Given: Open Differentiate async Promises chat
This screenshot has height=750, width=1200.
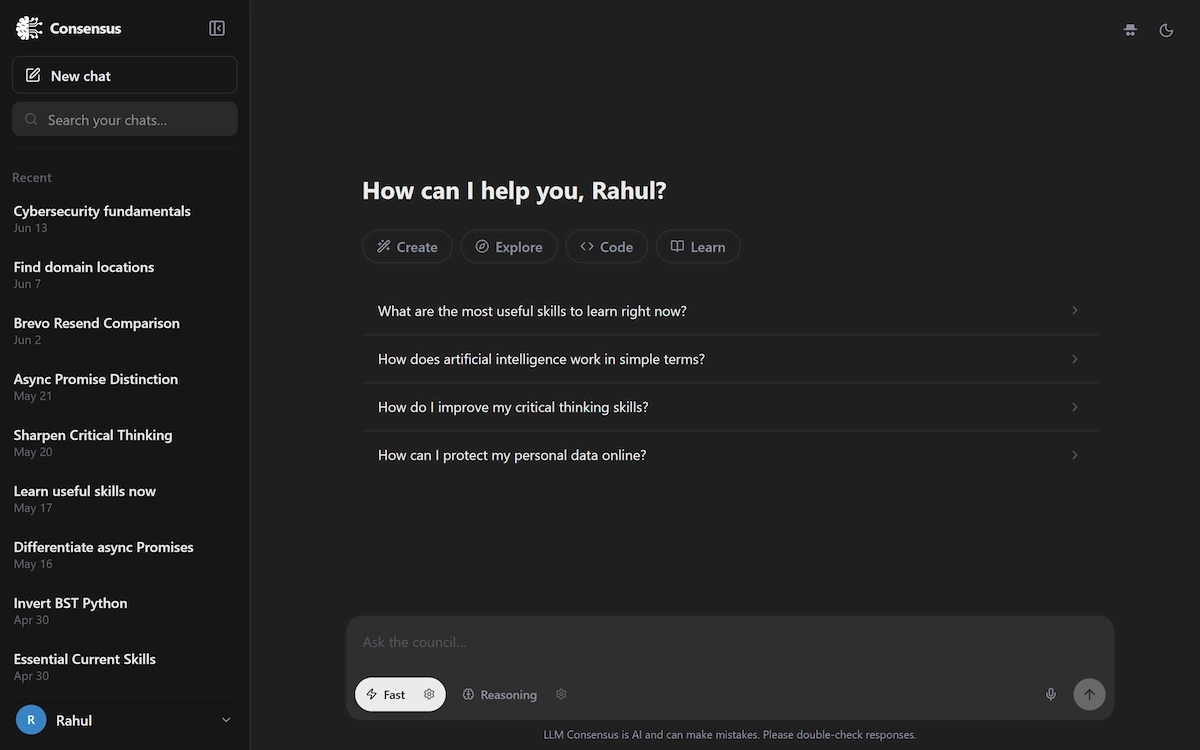Looking at the screenshot, I should click(125, 554).
